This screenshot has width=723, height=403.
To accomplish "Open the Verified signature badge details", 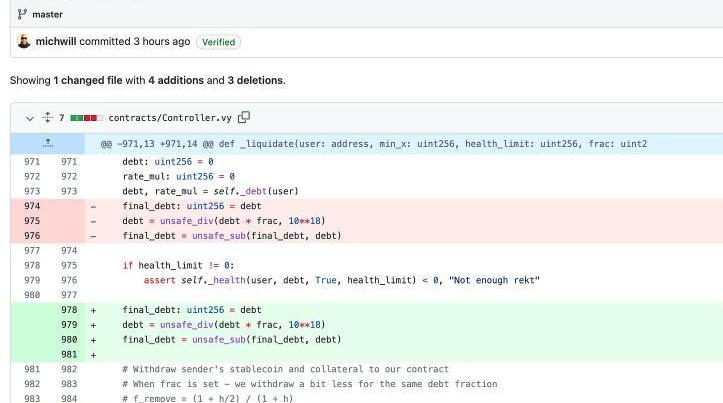I will tap(218, 42).
